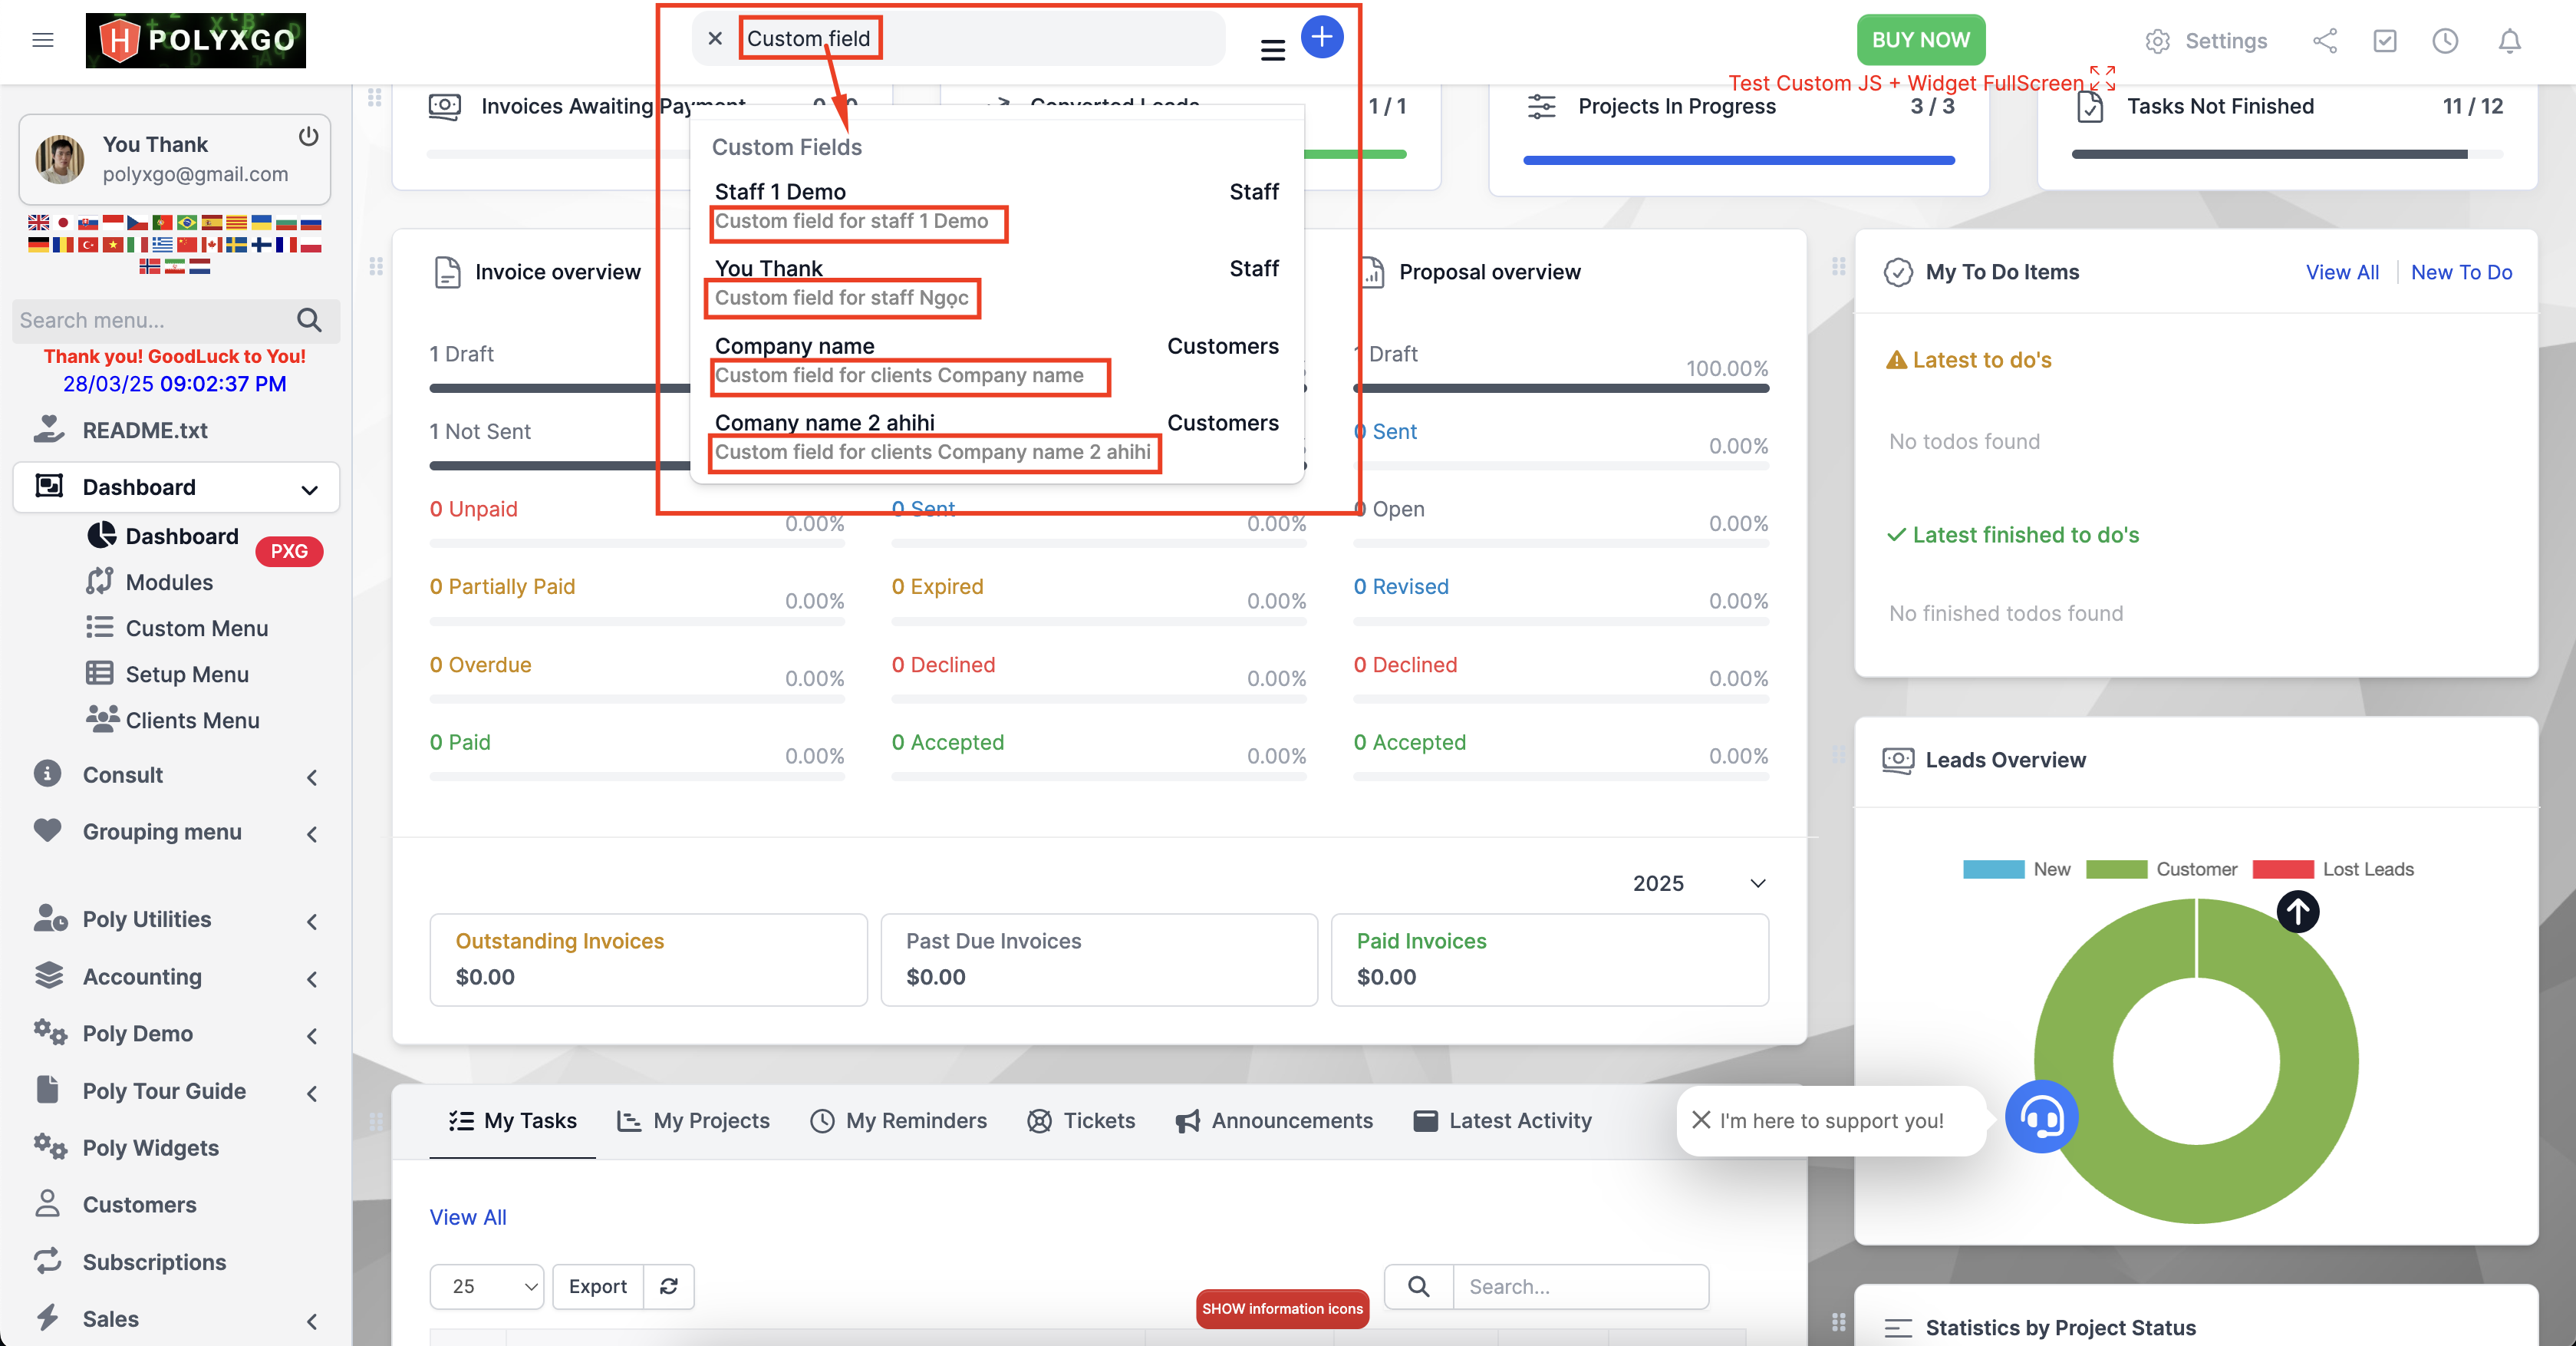Viewport: 2576px width, 1346px height.
Task: Clear the Custom field search with X
Action: (x=715, y=38)
